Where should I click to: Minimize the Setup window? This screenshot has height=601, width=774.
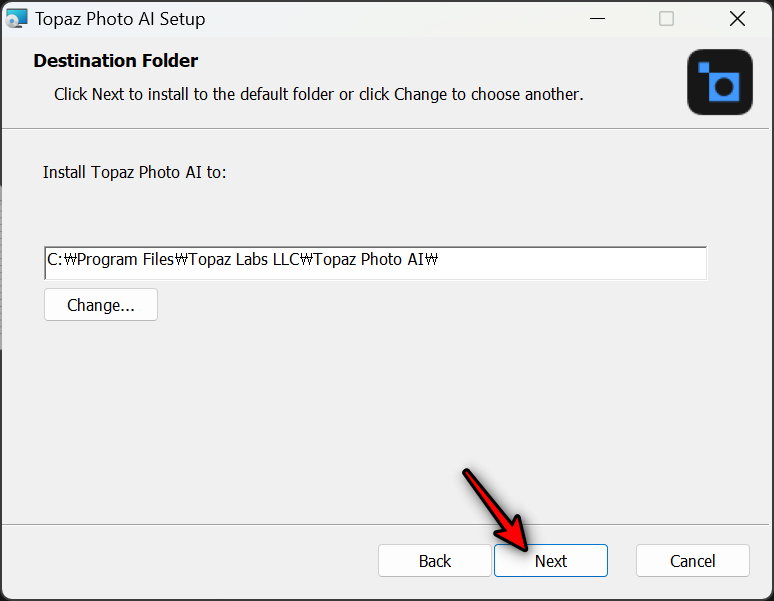597,19
